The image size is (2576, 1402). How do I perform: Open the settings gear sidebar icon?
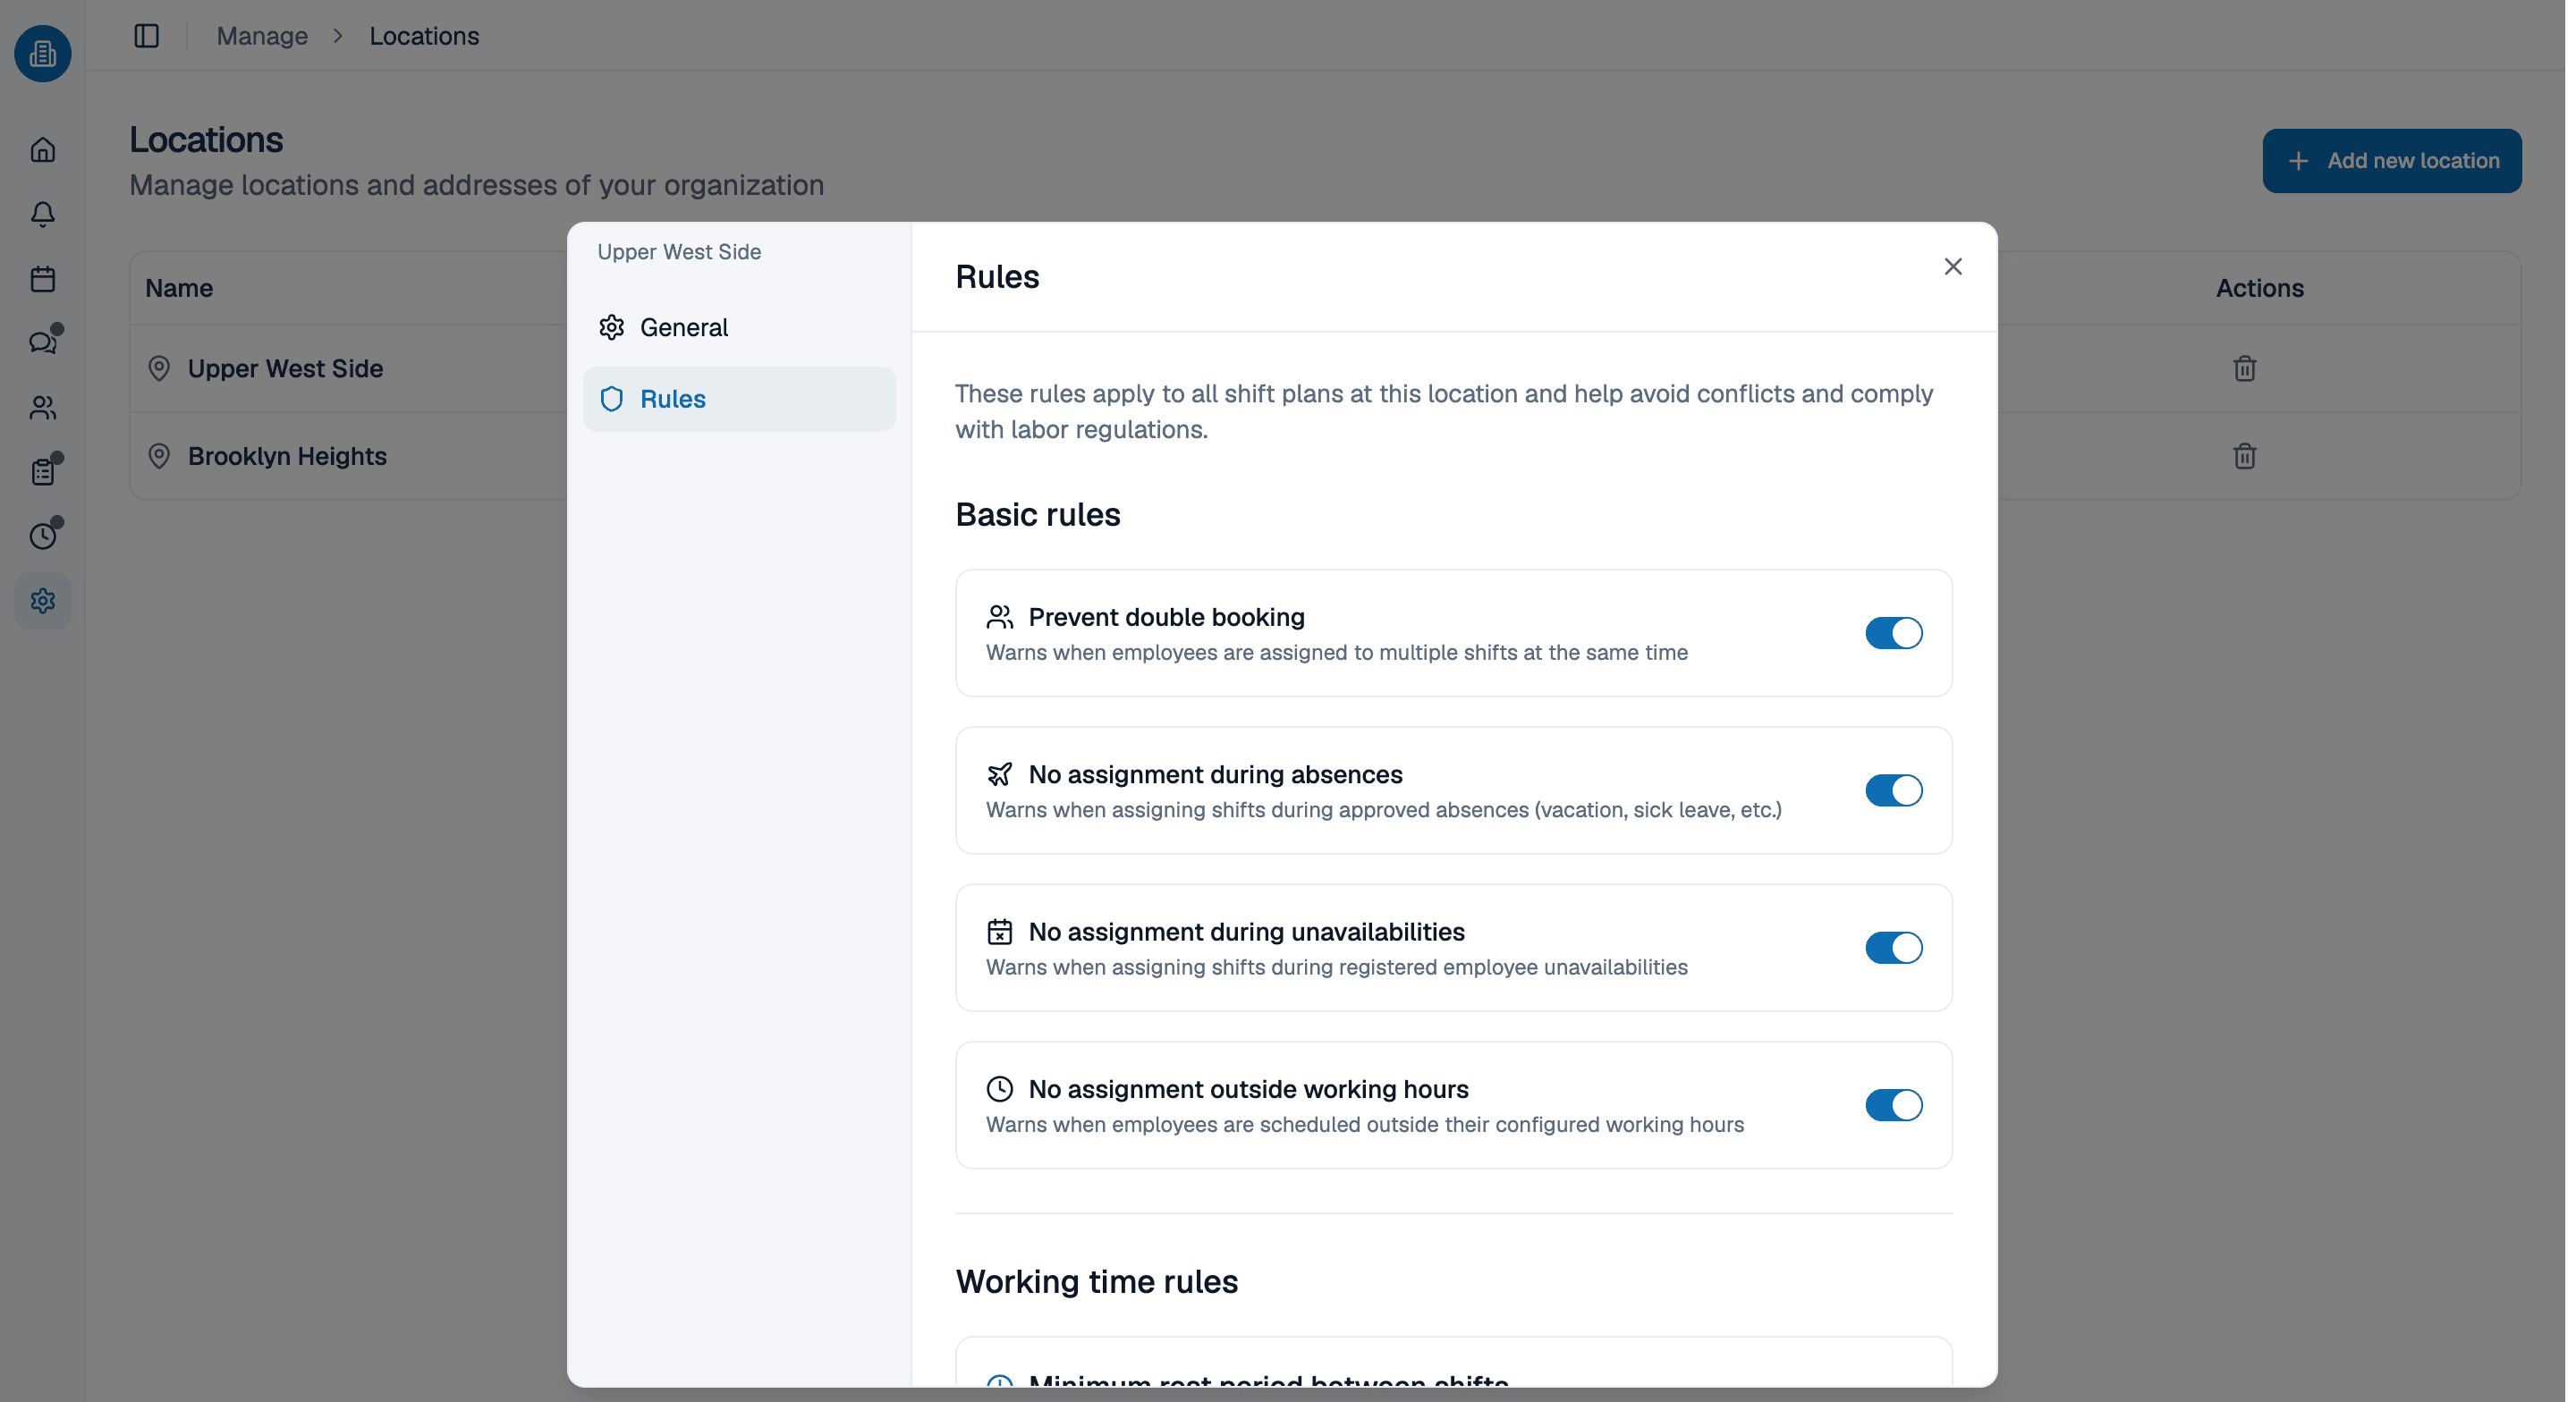click(x=43, y=601)
